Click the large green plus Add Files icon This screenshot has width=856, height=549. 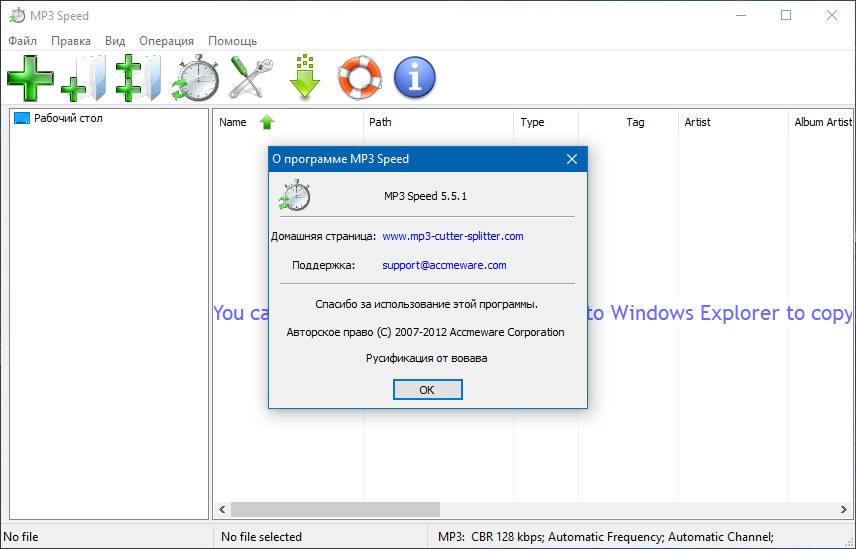pyautogui.click(x=31, y=78)
